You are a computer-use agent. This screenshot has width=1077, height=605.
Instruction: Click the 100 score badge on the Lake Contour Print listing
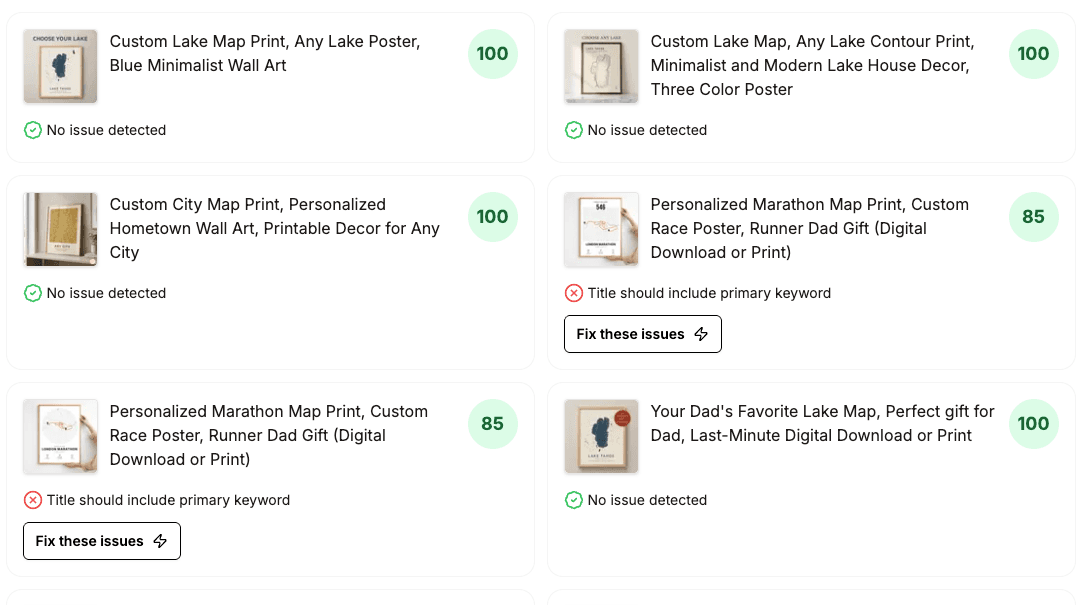pos(1033,54)
